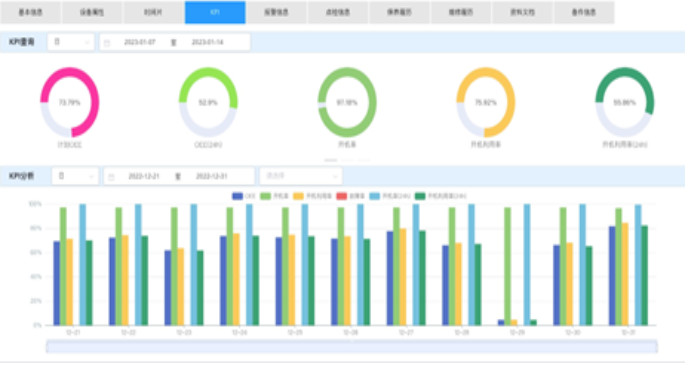
Task: Toggle the yellow 开机利用率 legend series
Action: coord(312,196)
